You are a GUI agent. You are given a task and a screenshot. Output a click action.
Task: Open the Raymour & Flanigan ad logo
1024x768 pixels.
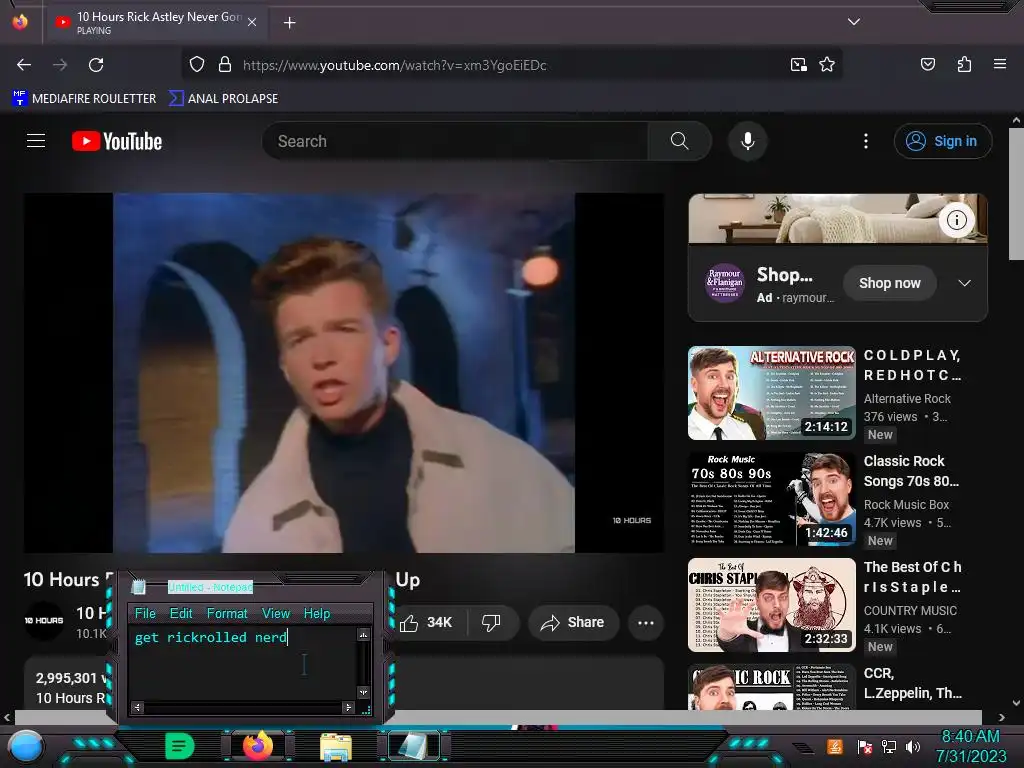pyautogui.click(x=724, y=283)
